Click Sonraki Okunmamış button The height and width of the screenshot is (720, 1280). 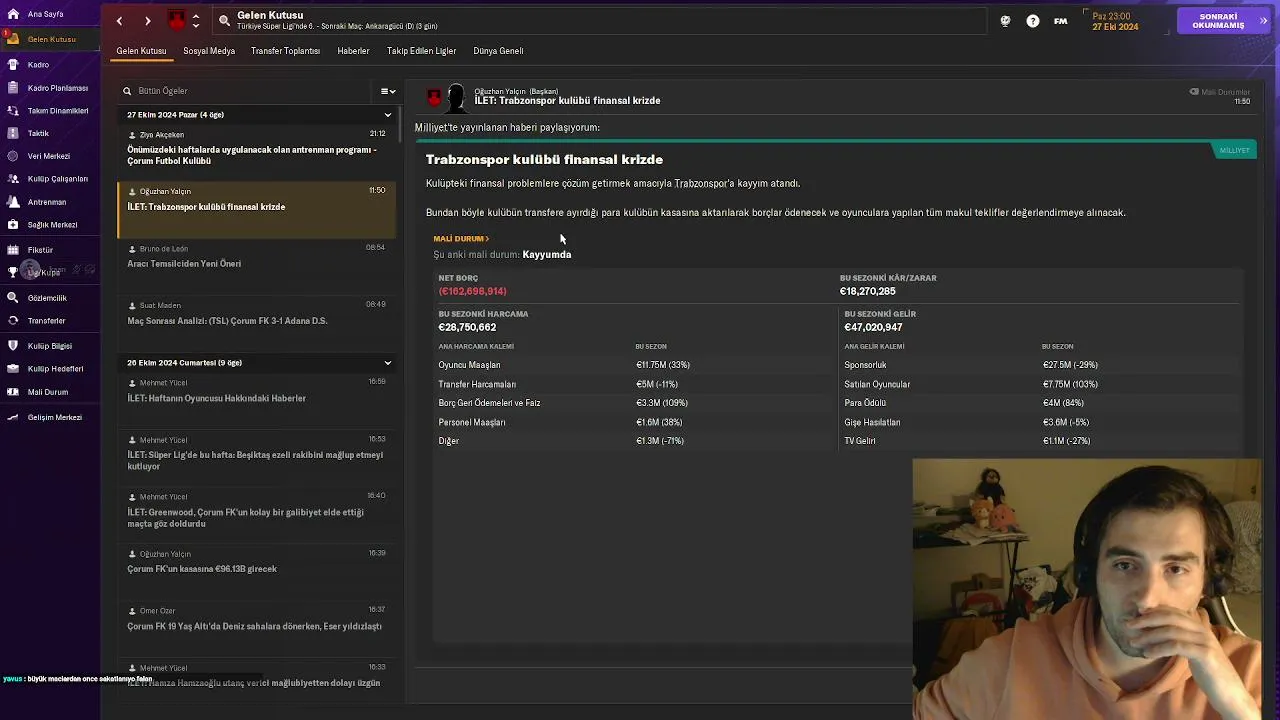(x=1223, y=21)
